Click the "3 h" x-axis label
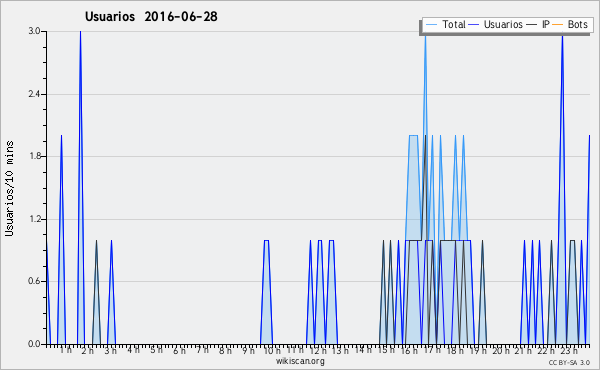The image size is (600, 370). pyautogui.click(x=111, y=350)
